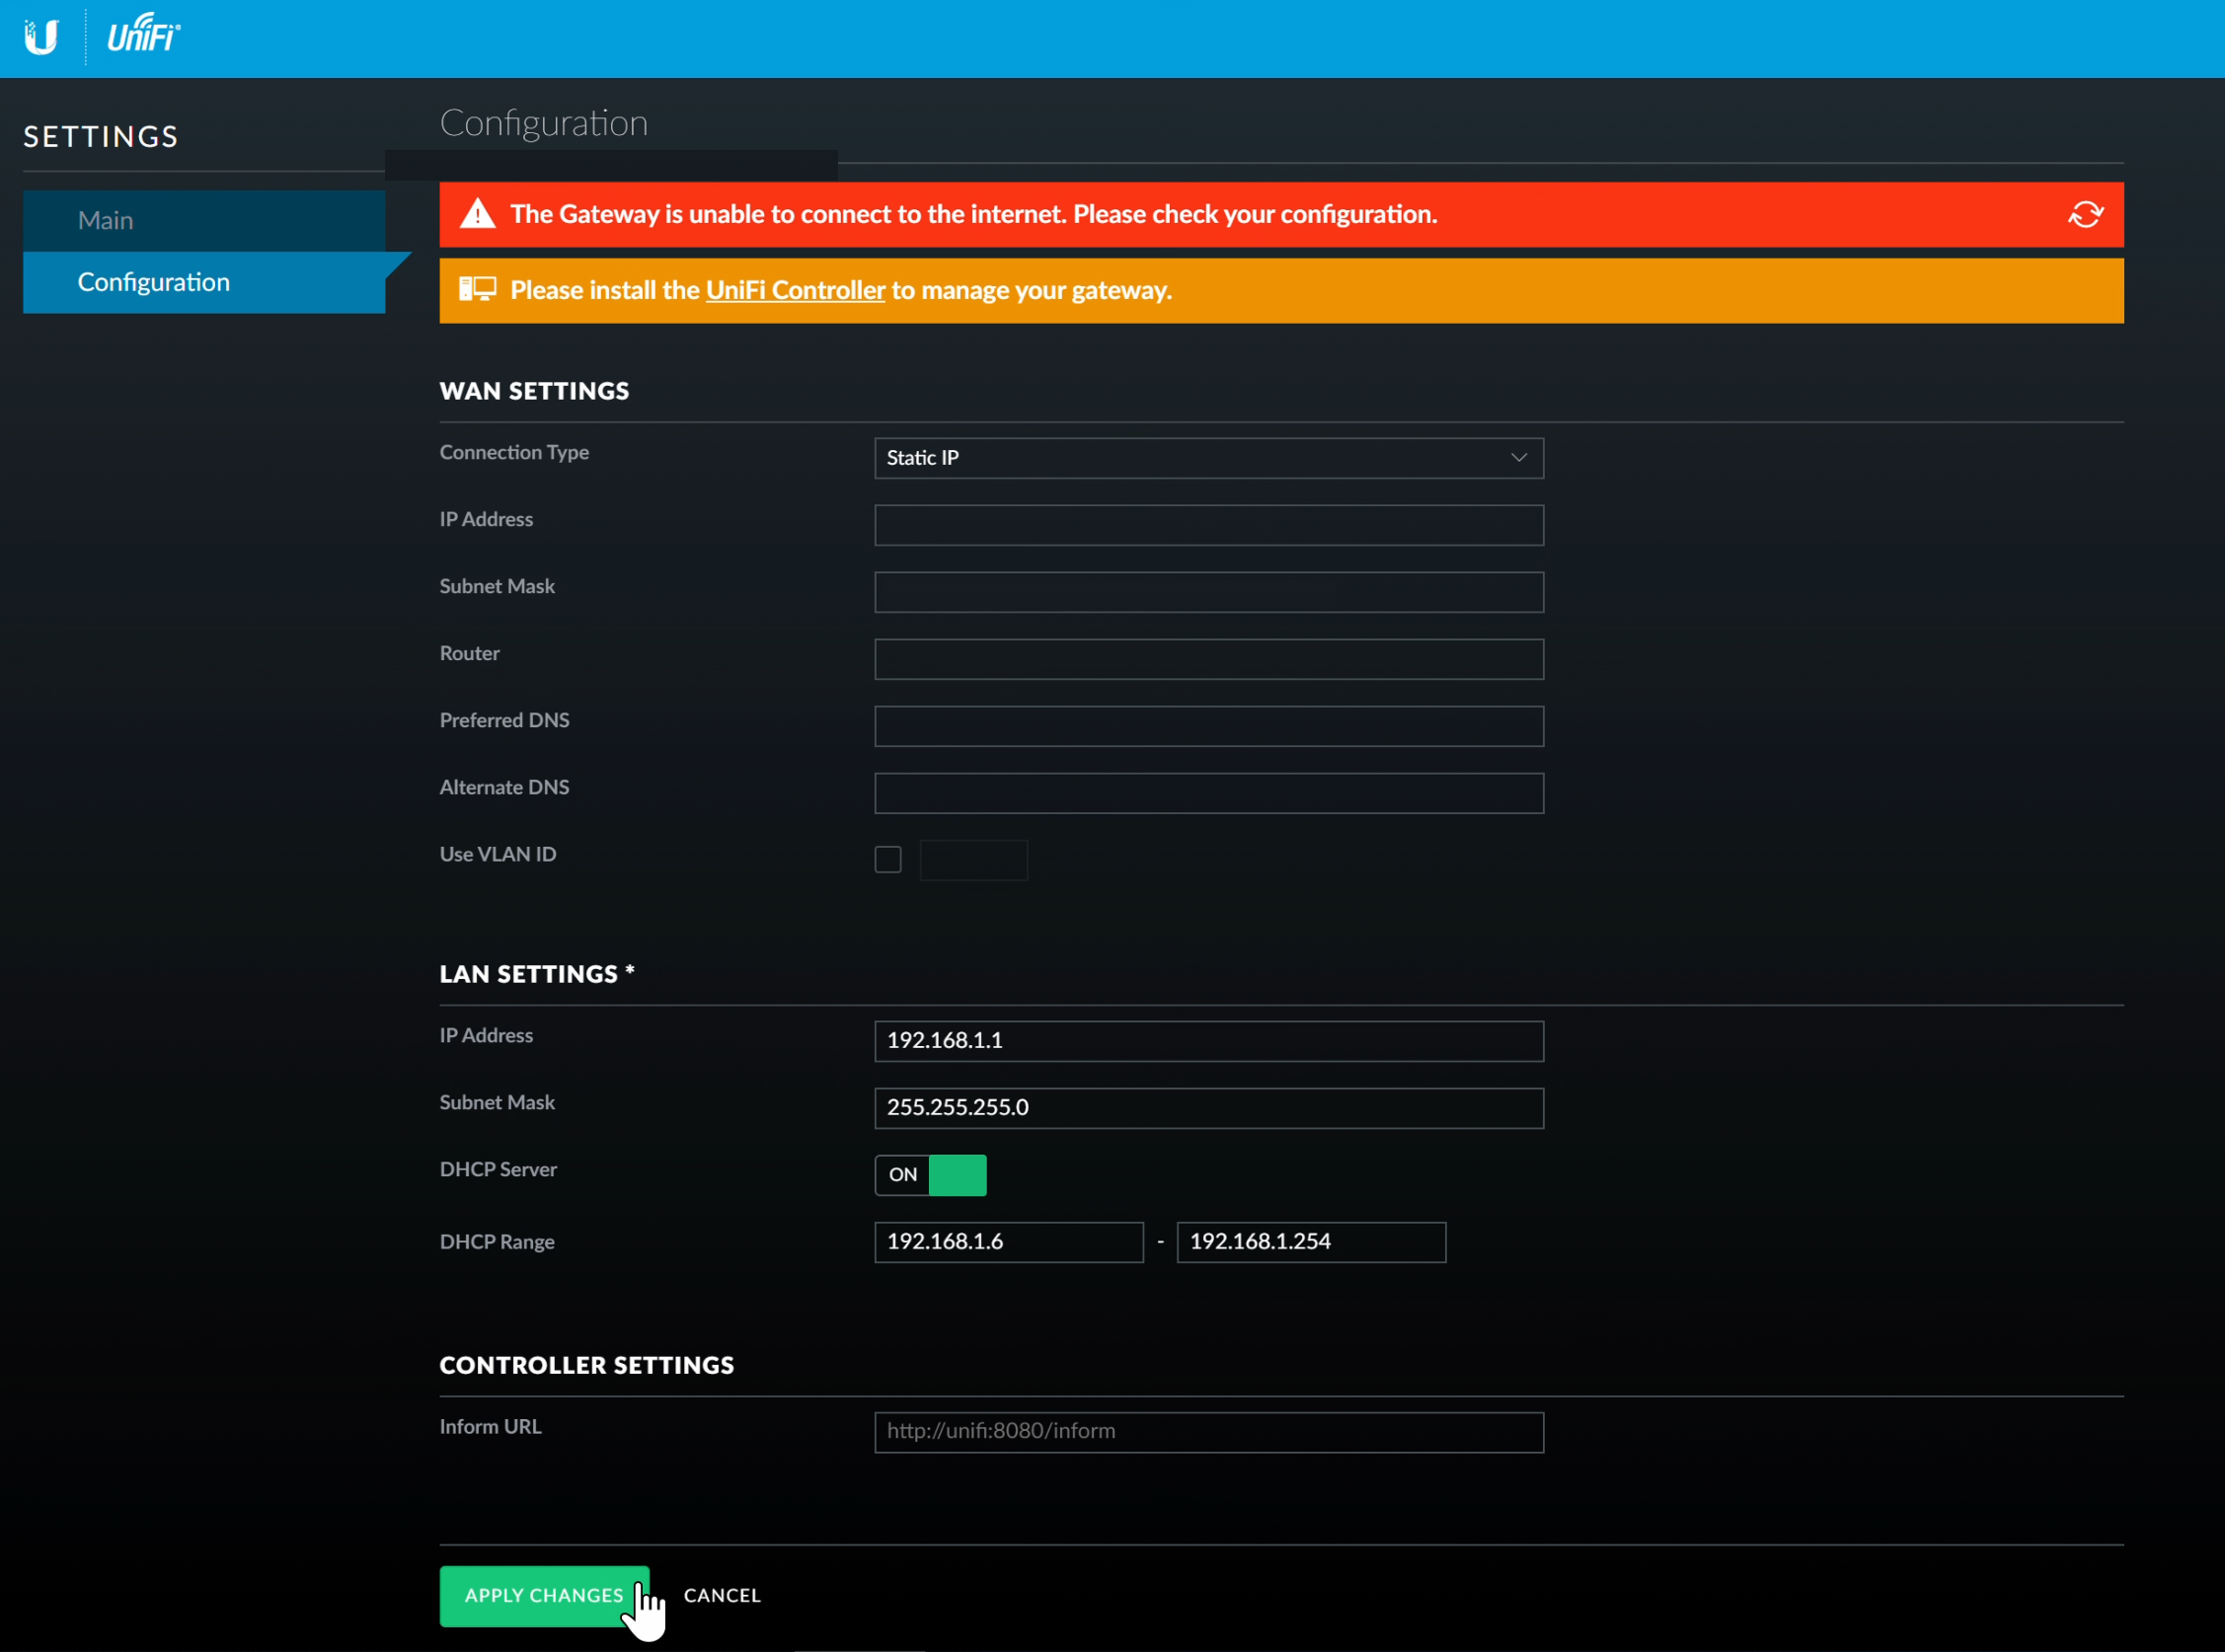2225x1652 pixels.
Task: Click the Cancel button
Action: [722, 1595]
